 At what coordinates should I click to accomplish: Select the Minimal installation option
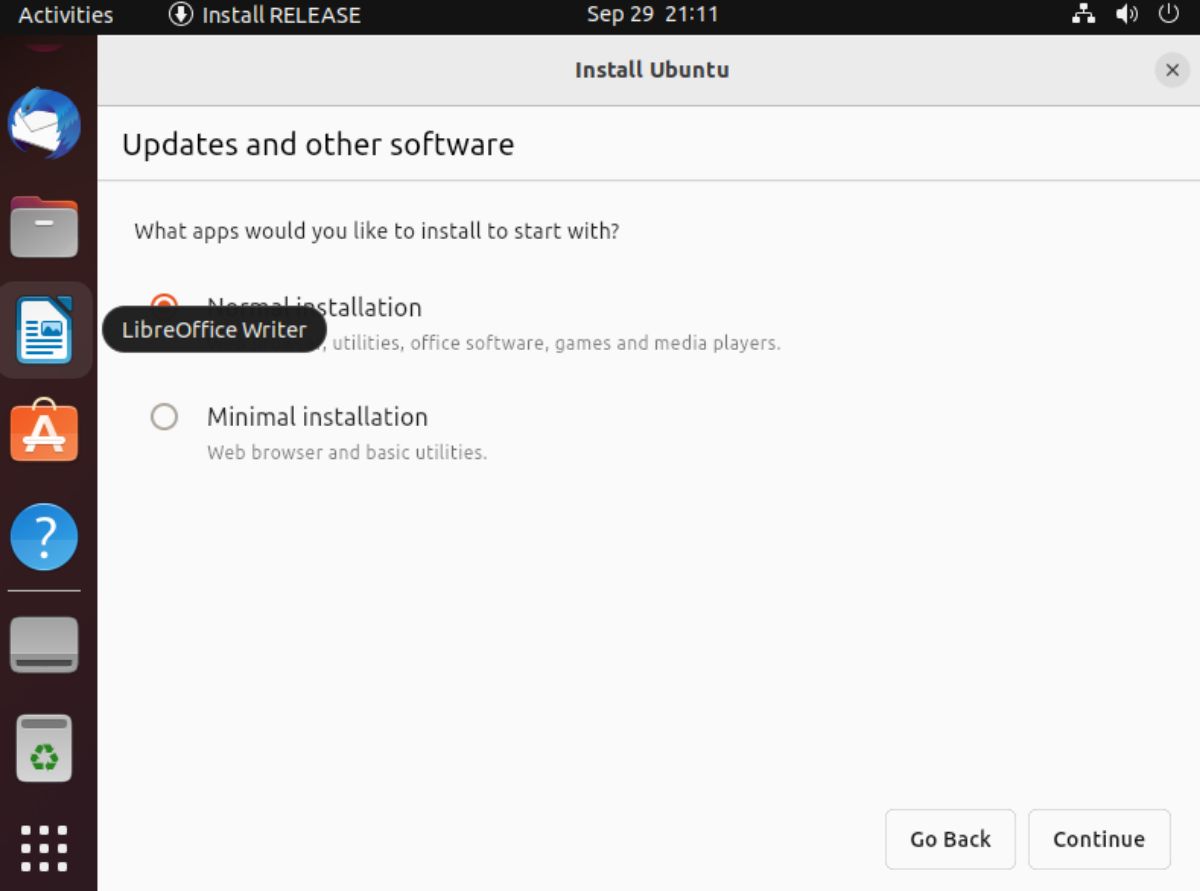pyautogui.click(x=164, y=417)
